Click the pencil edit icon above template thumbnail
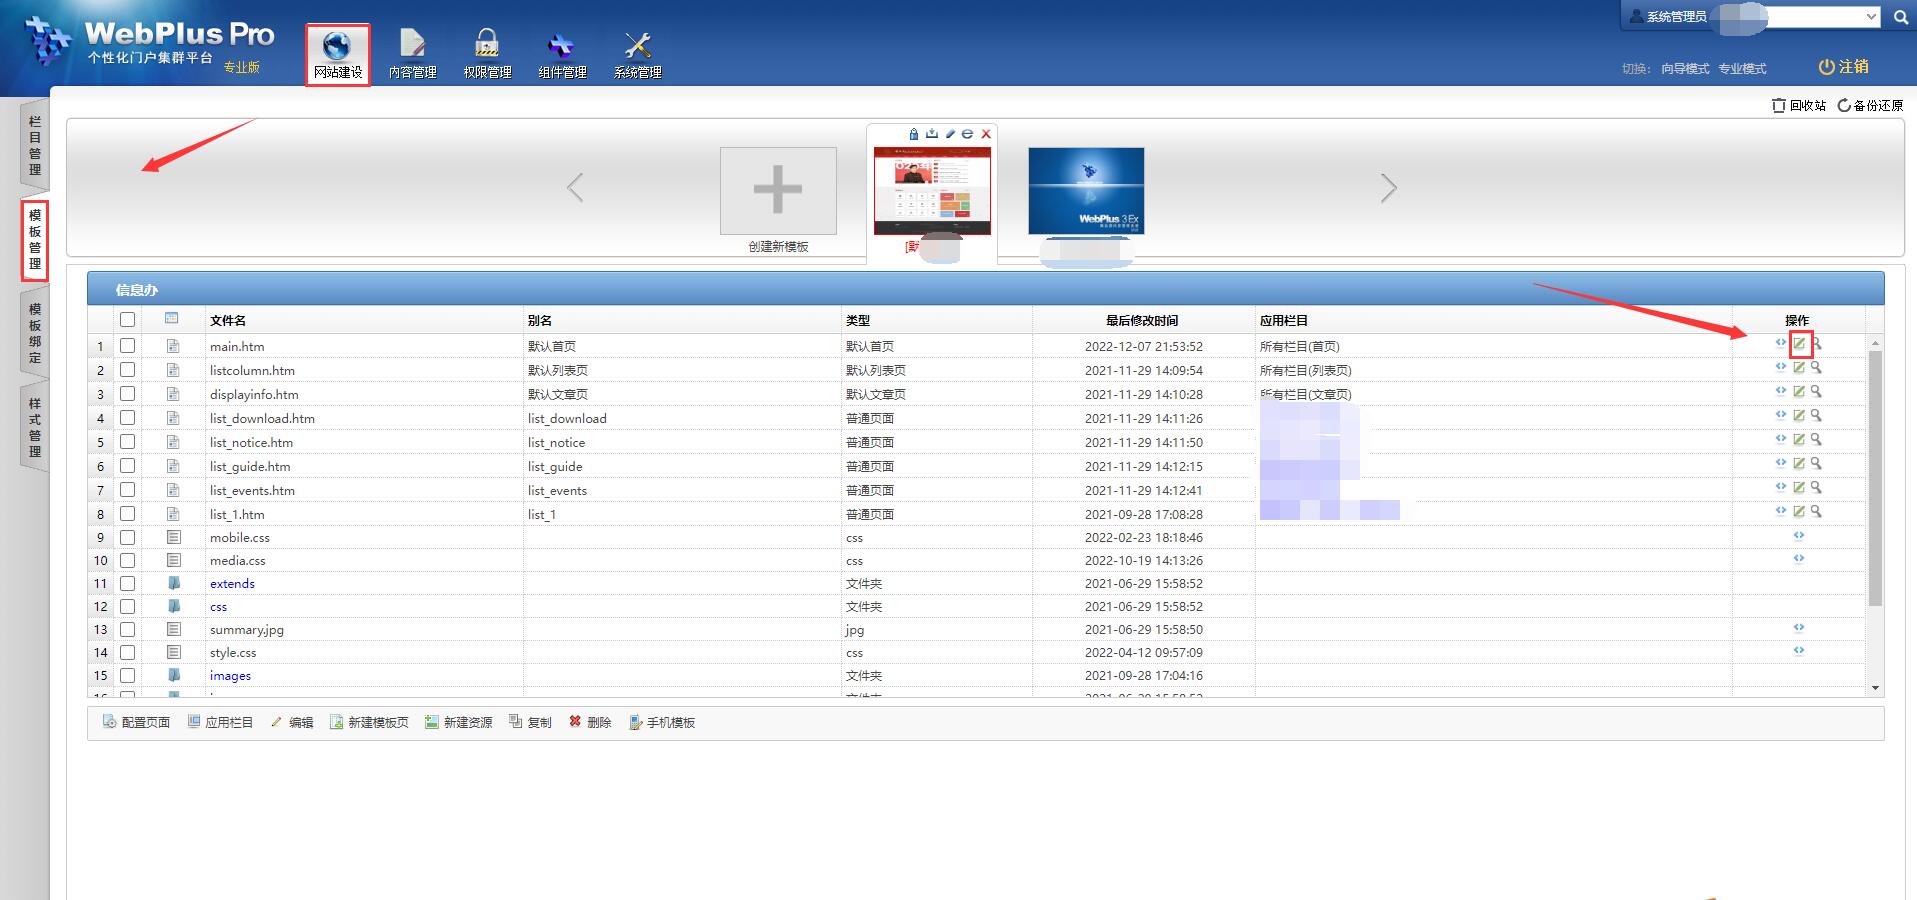 (x=950, y=134)
